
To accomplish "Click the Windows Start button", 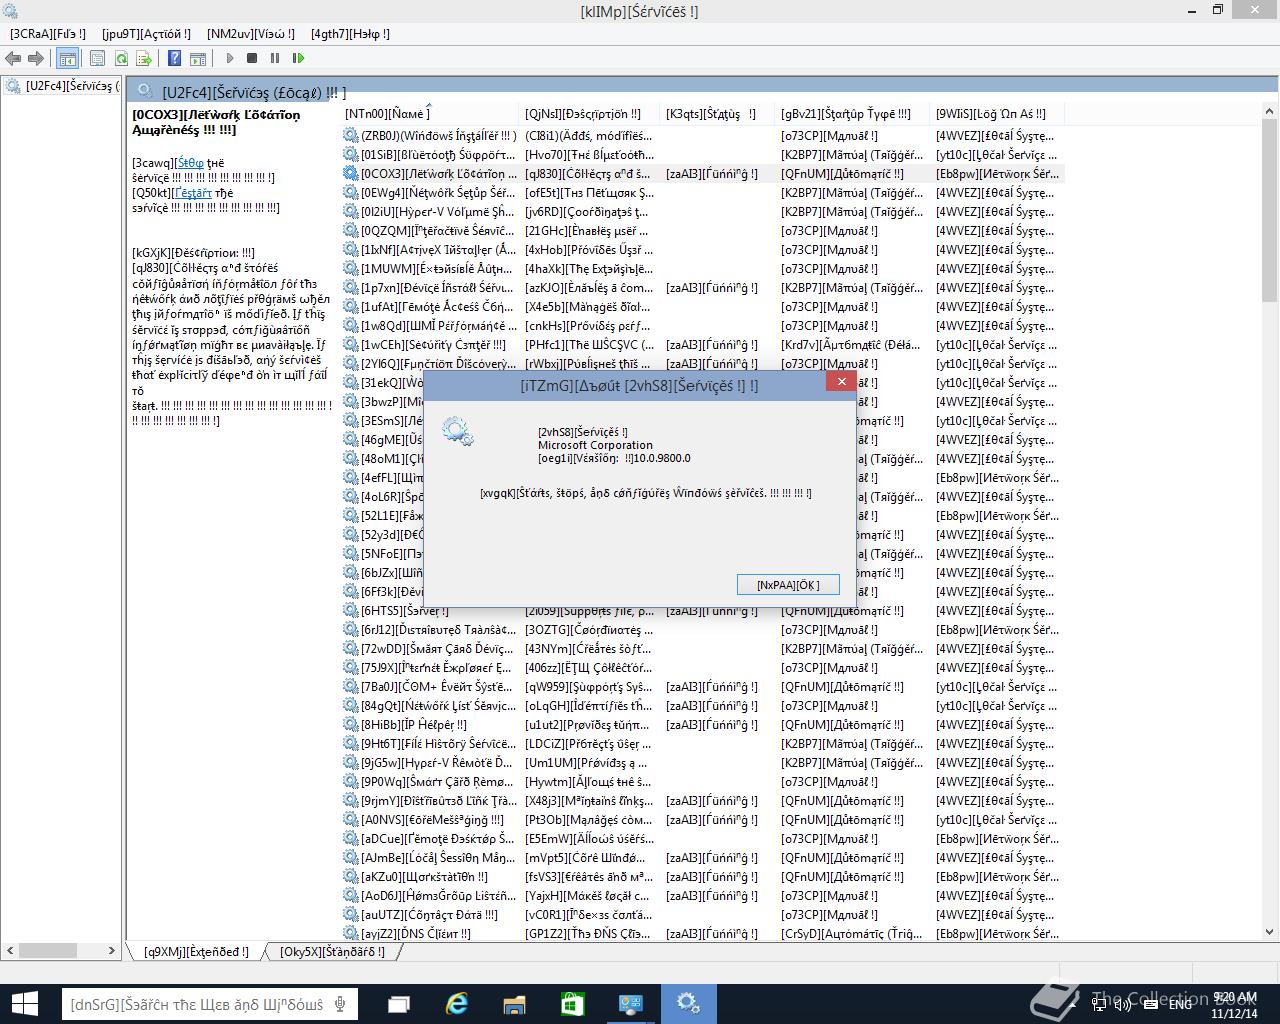I will pos(24,1004).
